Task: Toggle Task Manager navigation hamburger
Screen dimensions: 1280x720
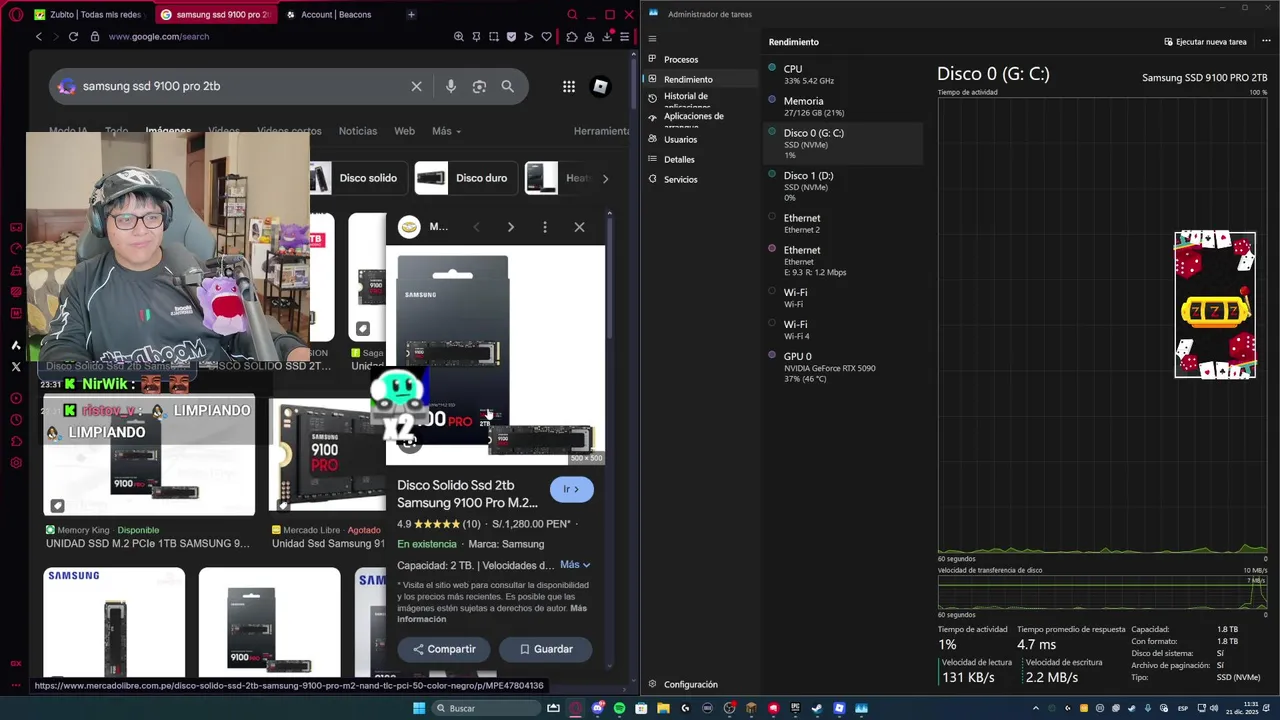Action: click(652, 39)
